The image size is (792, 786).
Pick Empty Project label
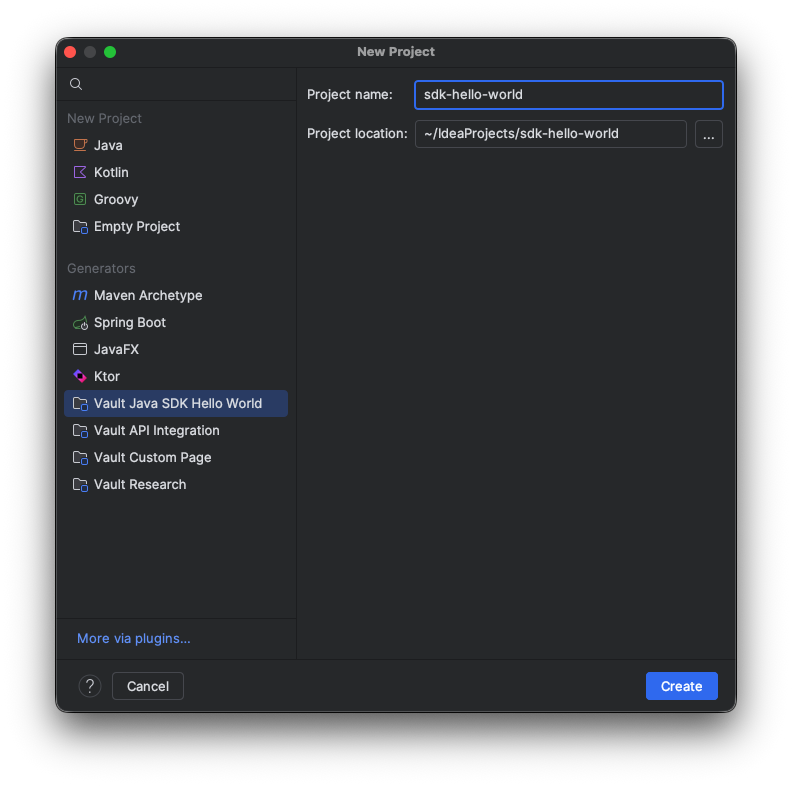tap(137, 227)
